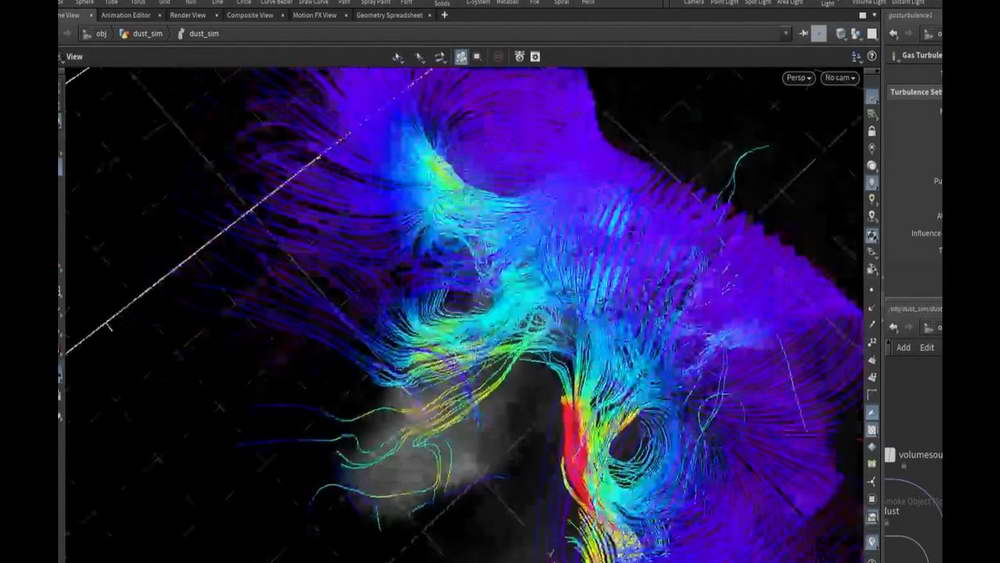Switch to the Motion FX View tab

click(x=314, y=15)
